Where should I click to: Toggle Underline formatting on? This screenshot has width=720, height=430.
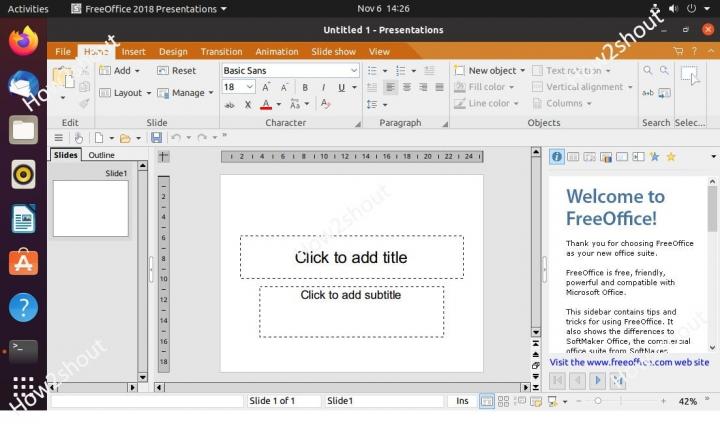pyautogui.click(x=341, y=88)
